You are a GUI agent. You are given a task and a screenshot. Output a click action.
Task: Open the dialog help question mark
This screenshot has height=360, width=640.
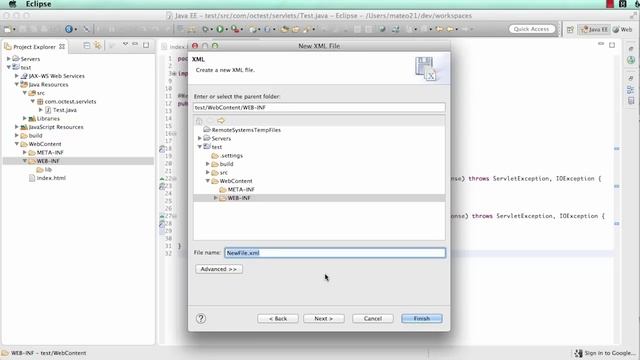point(201,318)
